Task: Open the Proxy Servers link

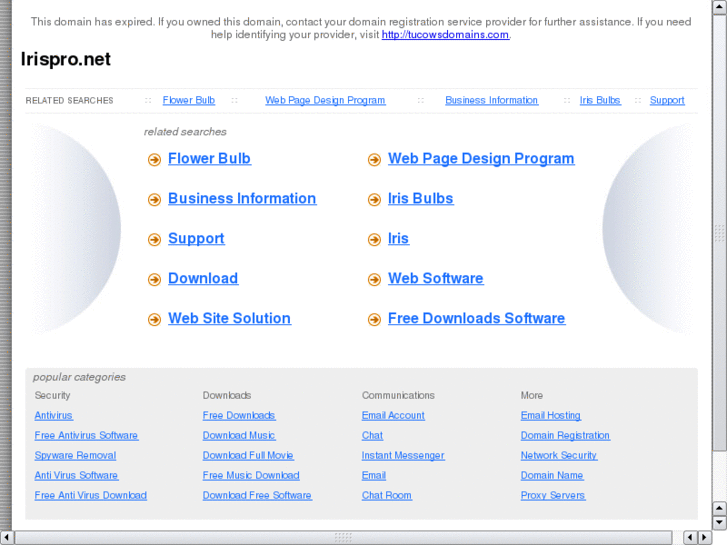Action: 553,496
